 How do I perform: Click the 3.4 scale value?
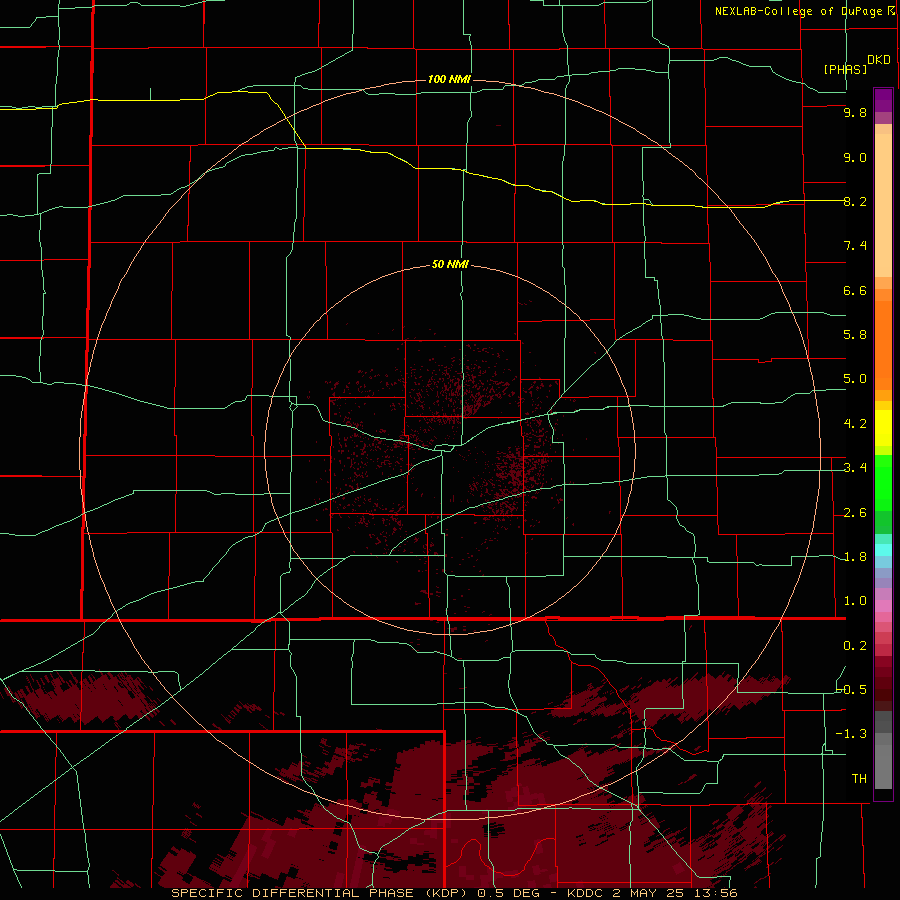[855, 468]
